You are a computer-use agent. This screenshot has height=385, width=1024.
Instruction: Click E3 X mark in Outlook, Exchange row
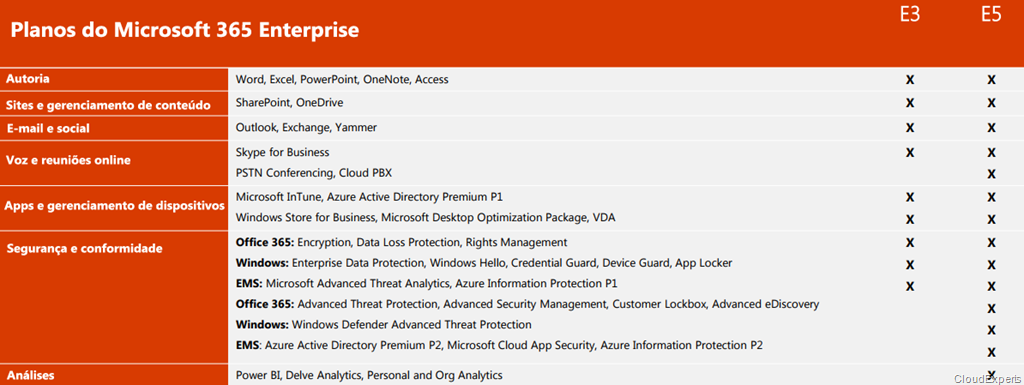(x=910, y=127)
